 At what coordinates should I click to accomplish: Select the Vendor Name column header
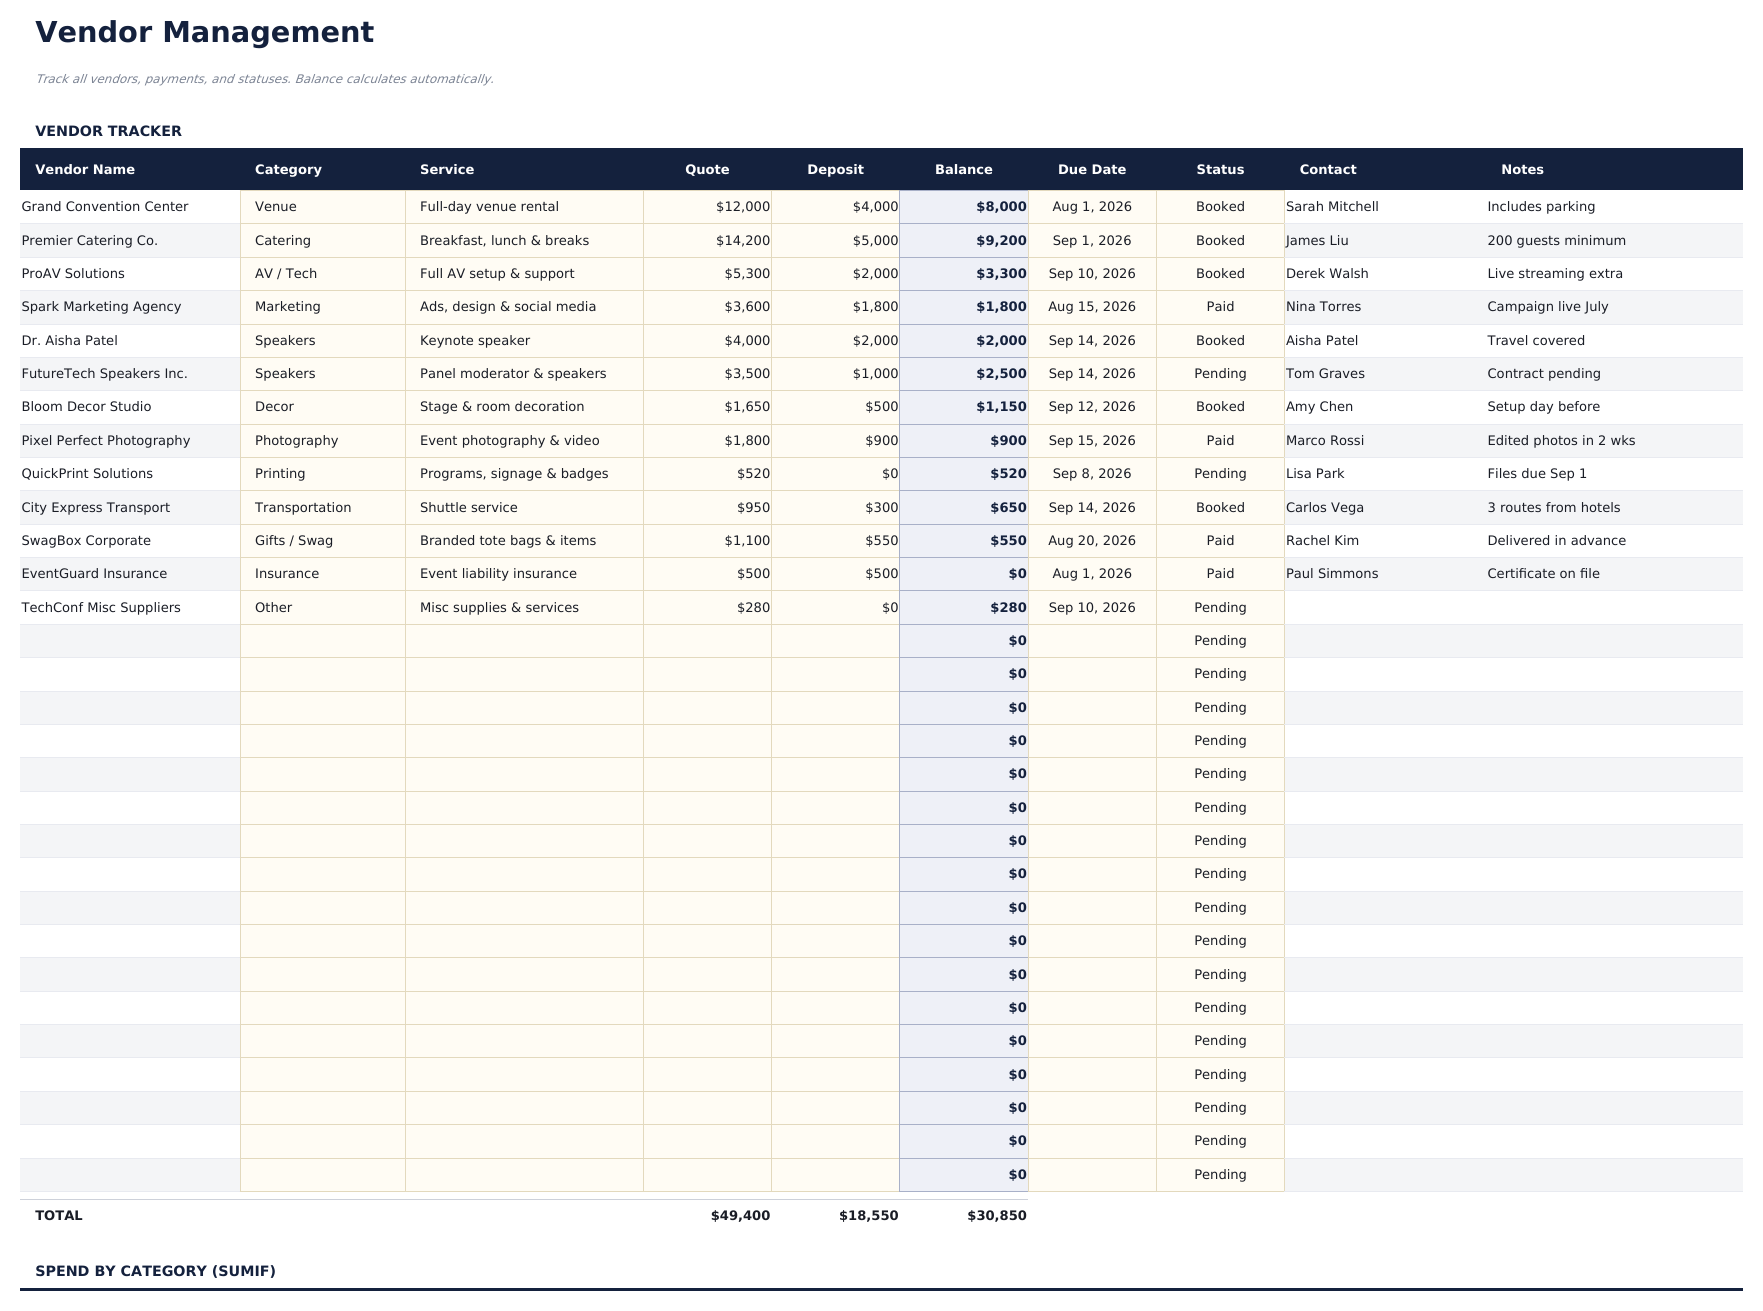coord(85,169)
